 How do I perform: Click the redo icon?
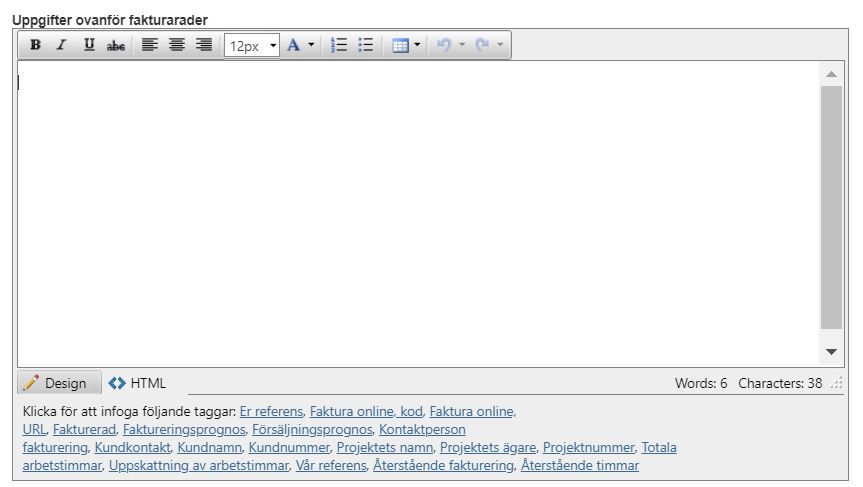482,45
